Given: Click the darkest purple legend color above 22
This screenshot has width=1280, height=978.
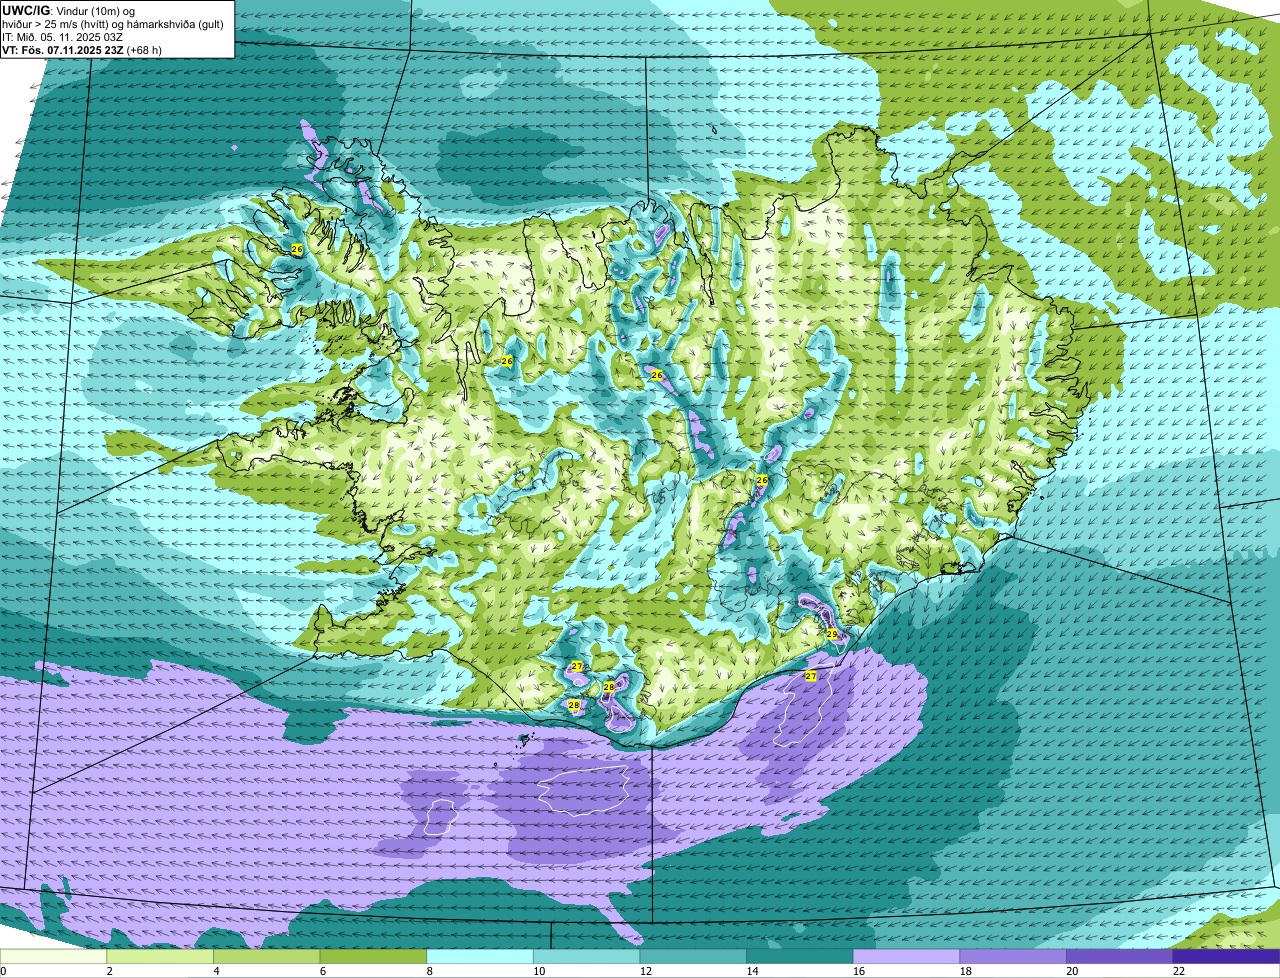Looking at the screenshot, I should point(1226,956).
